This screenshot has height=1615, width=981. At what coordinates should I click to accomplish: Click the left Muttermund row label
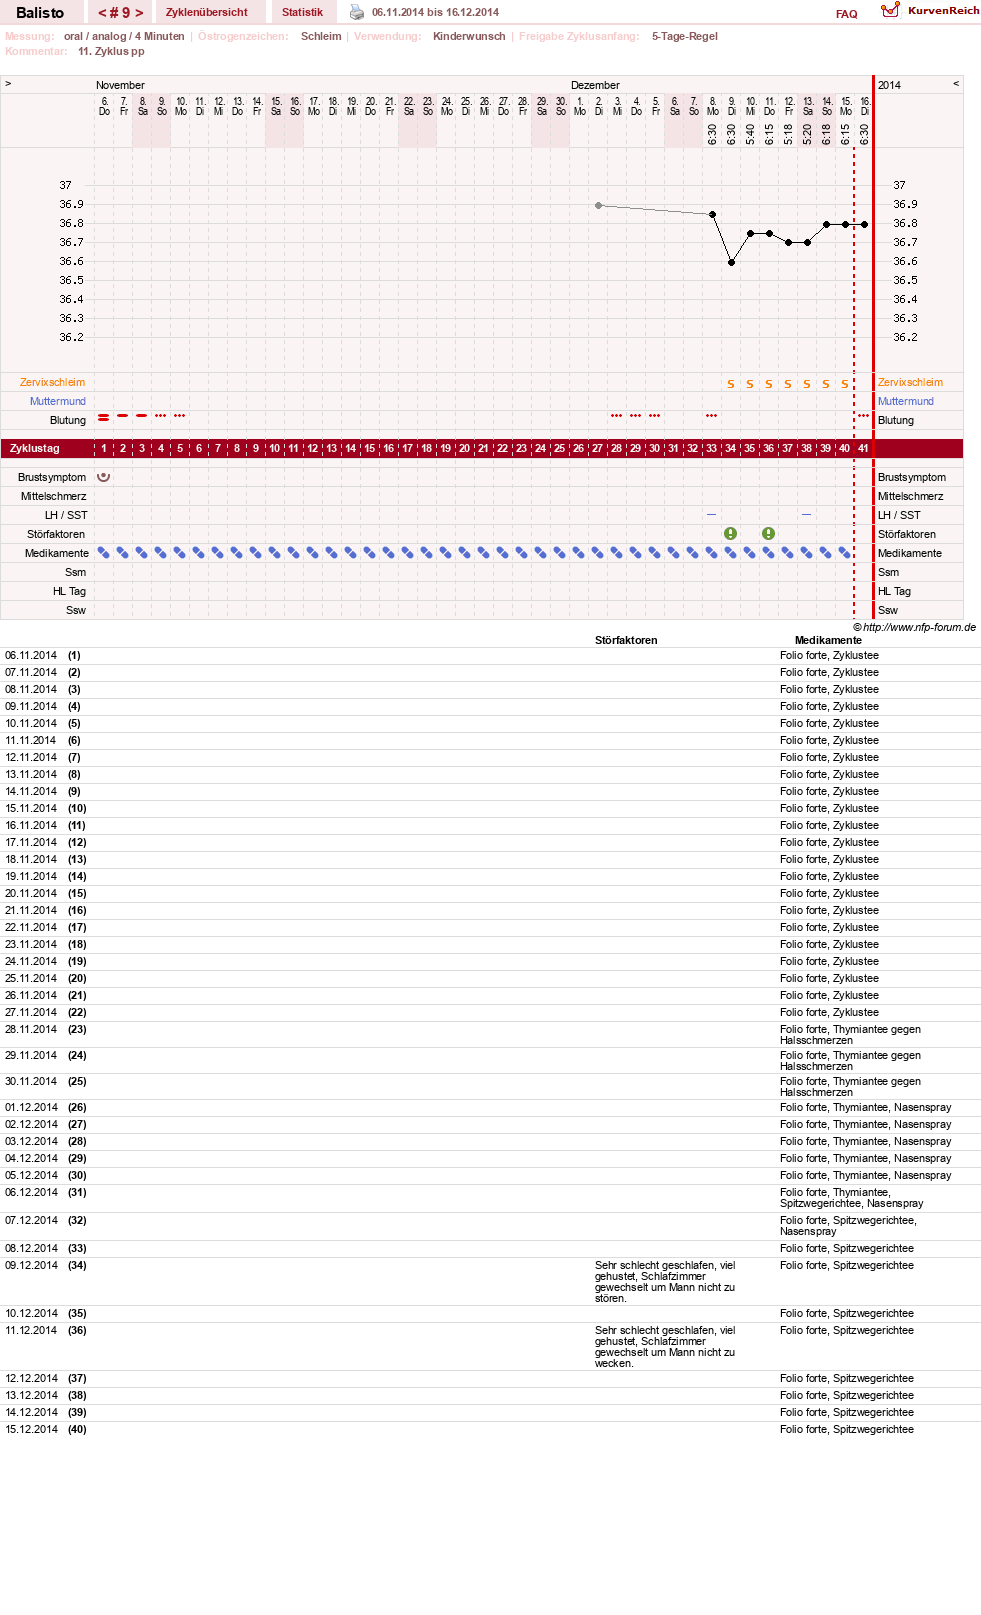(x=58, y=401)
